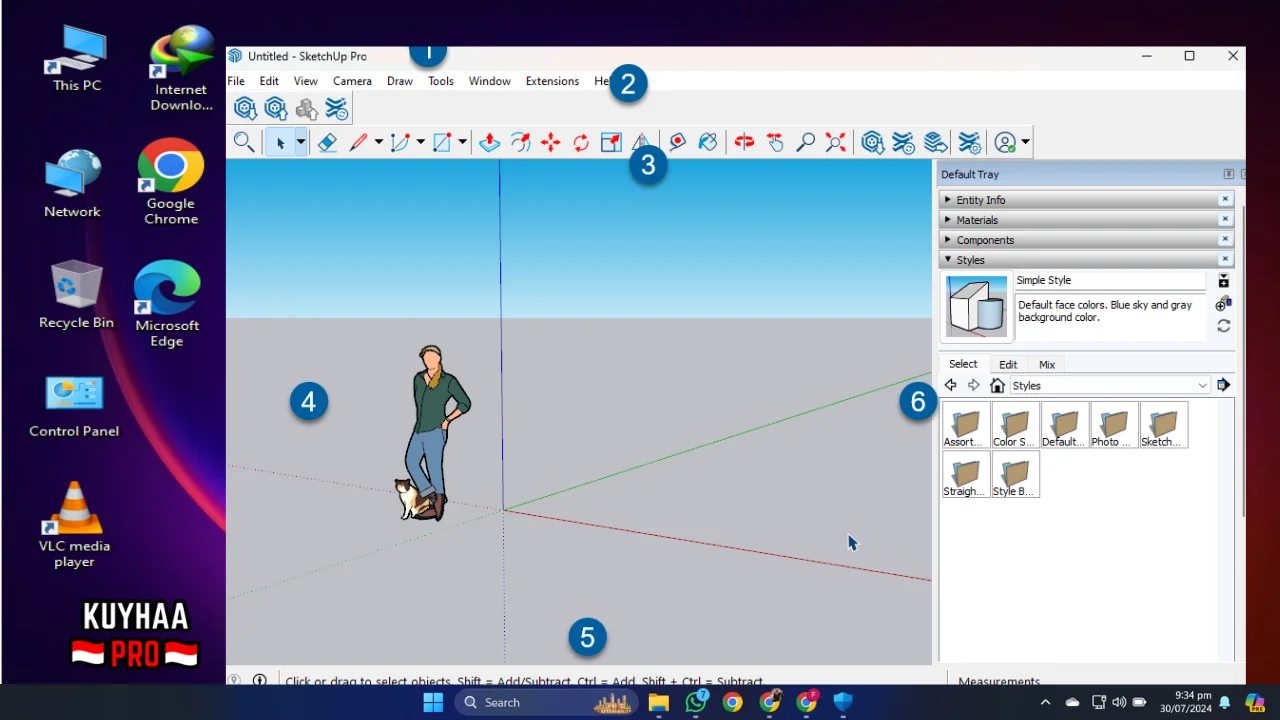Select the Zoom magnifier tool

805,143
